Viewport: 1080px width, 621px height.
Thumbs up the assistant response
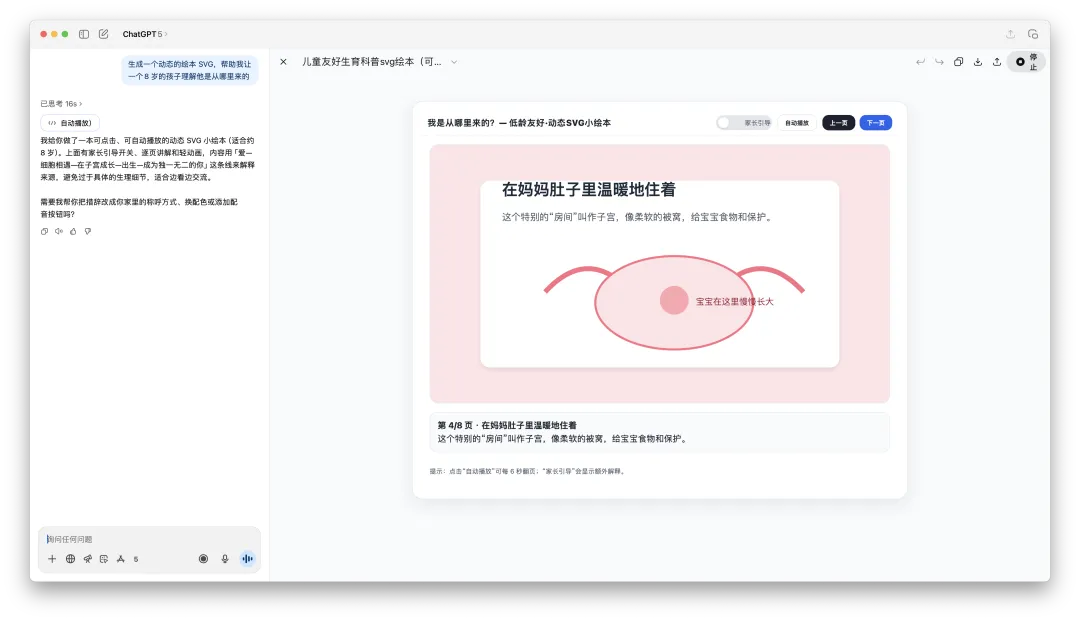click(x=73, y=231)
